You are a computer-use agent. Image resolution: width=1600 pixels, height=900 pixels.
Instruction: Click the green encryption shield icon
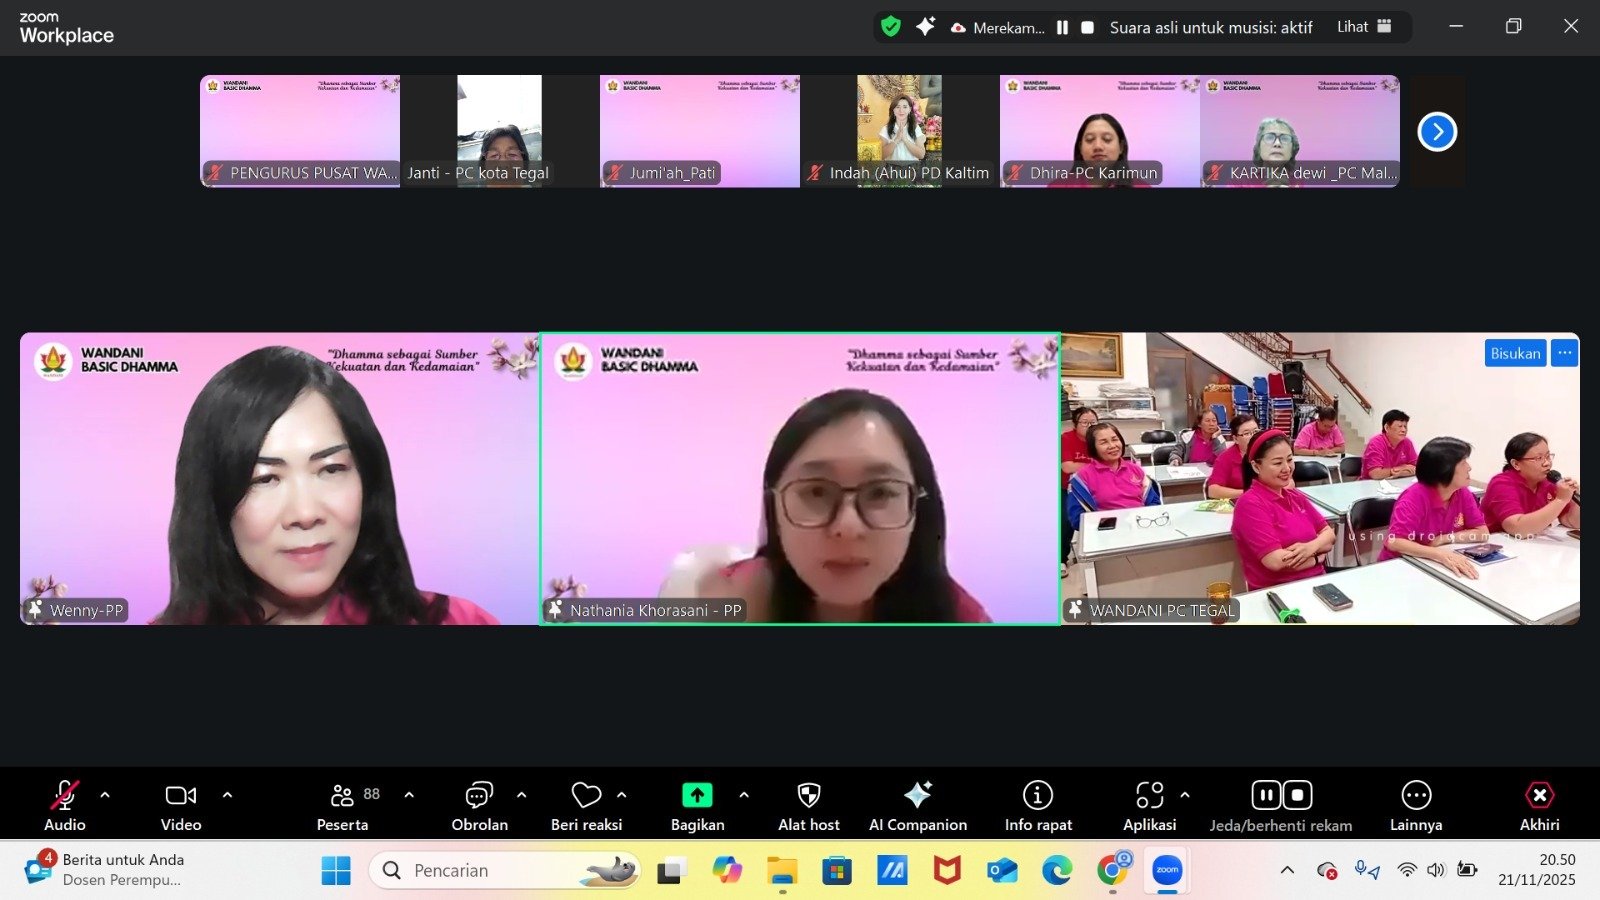890,27
